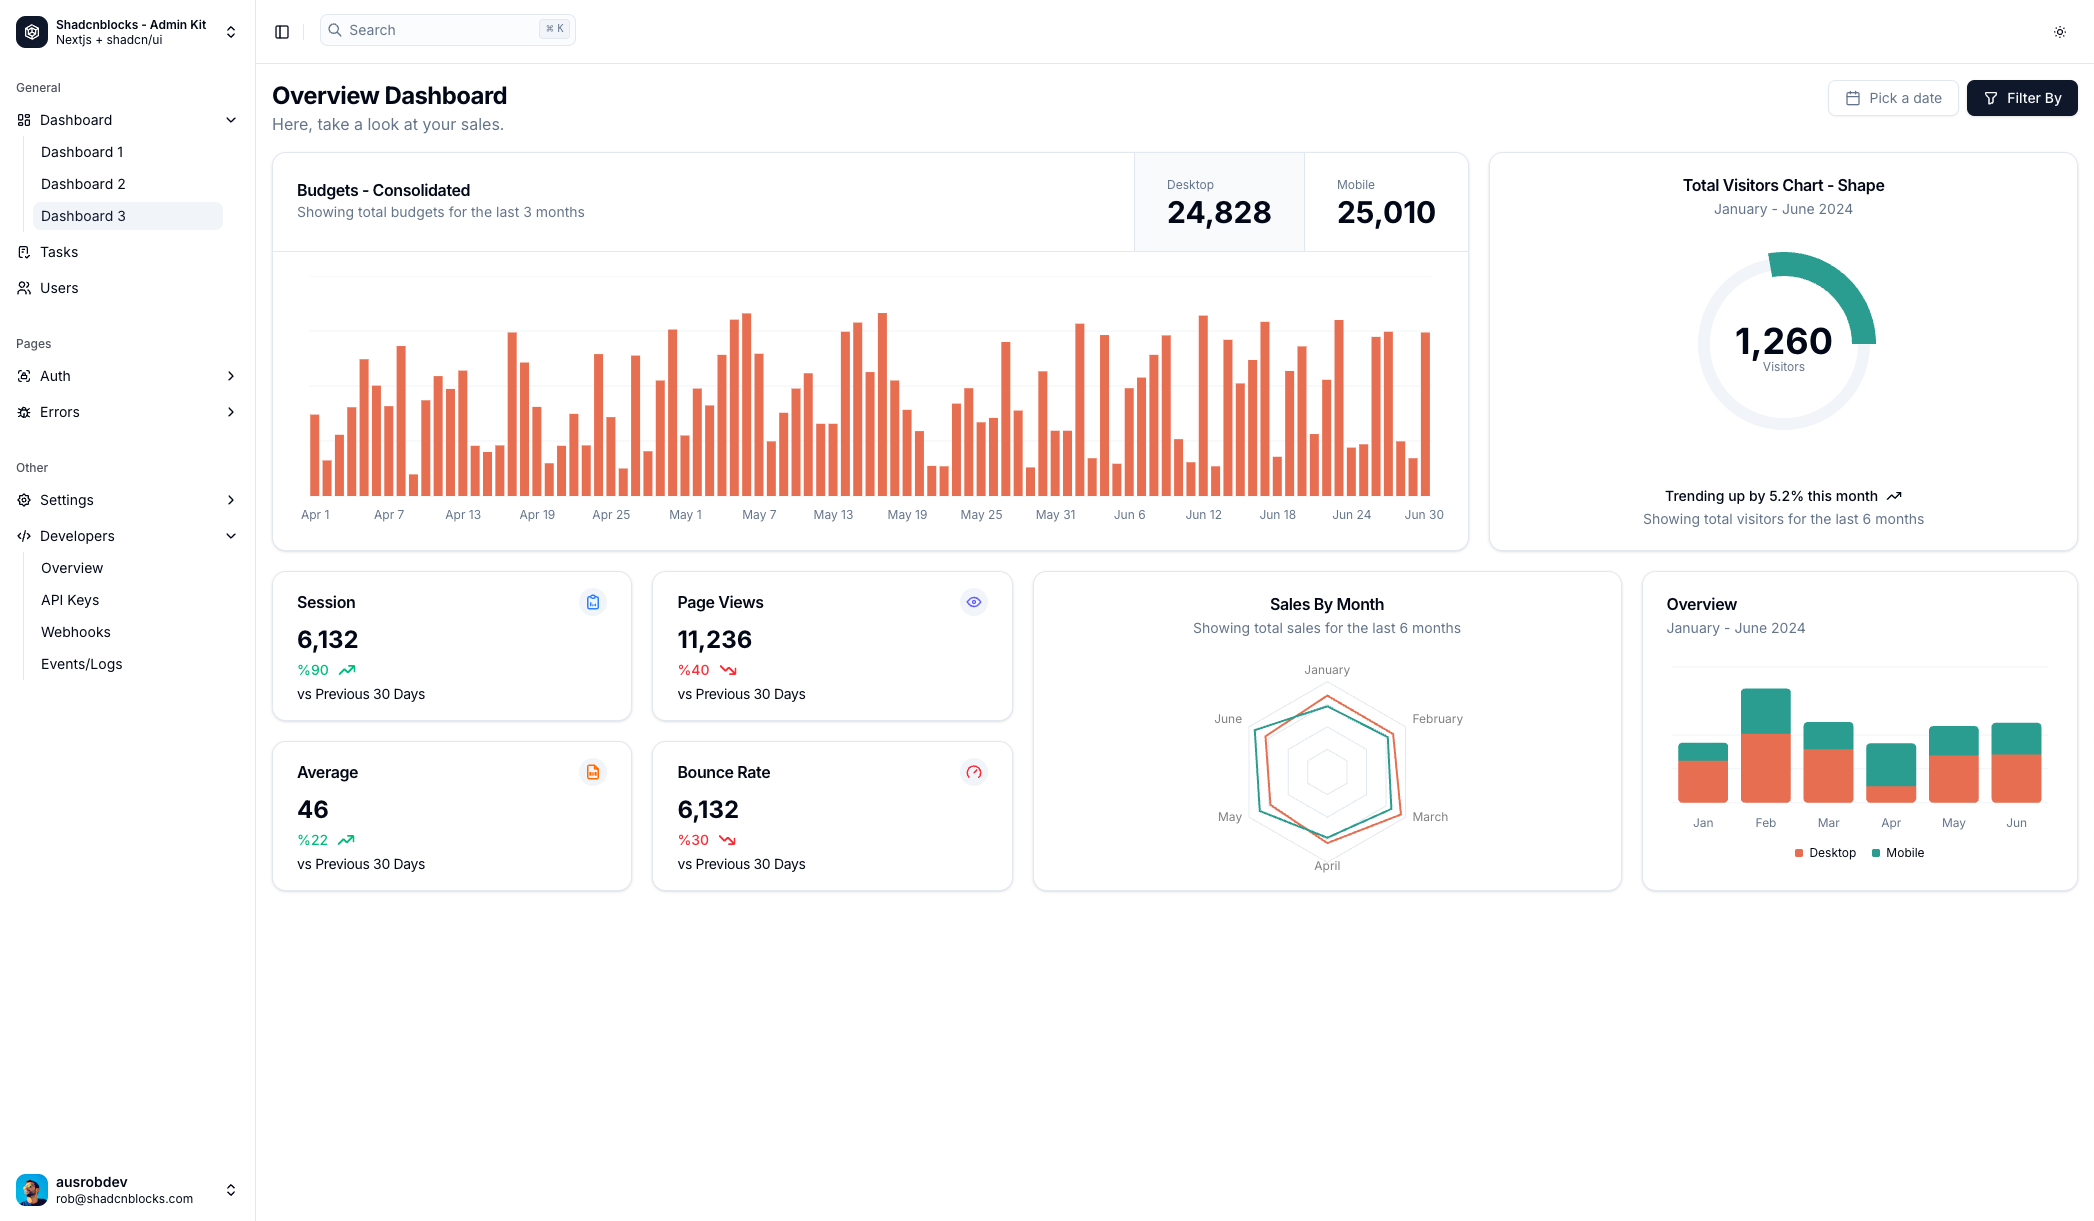The image size is (2094, 1221).
Task: Open Dashboard 1
Action: (x=128, y=152)
